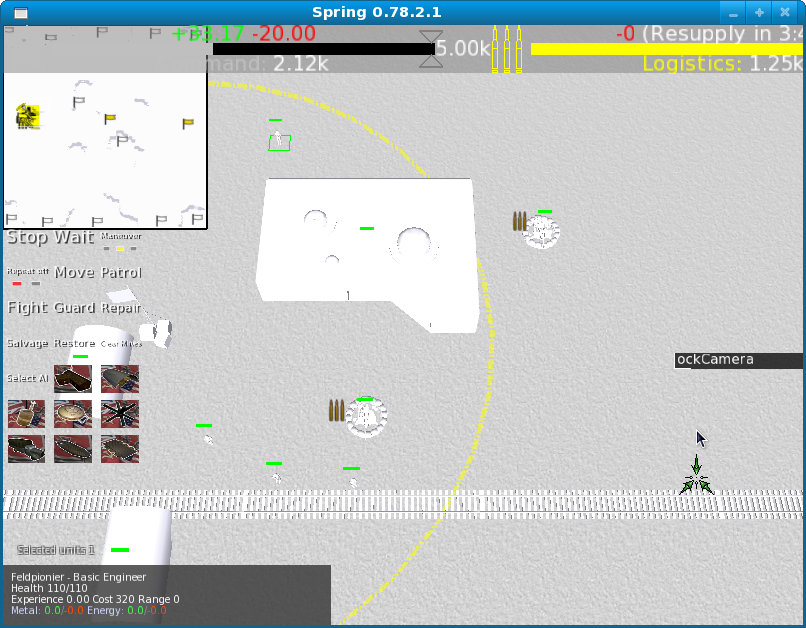Click the three yellow bullets logistics icon
The height and width of the screenshot is (628, 806).
point(507,49)
